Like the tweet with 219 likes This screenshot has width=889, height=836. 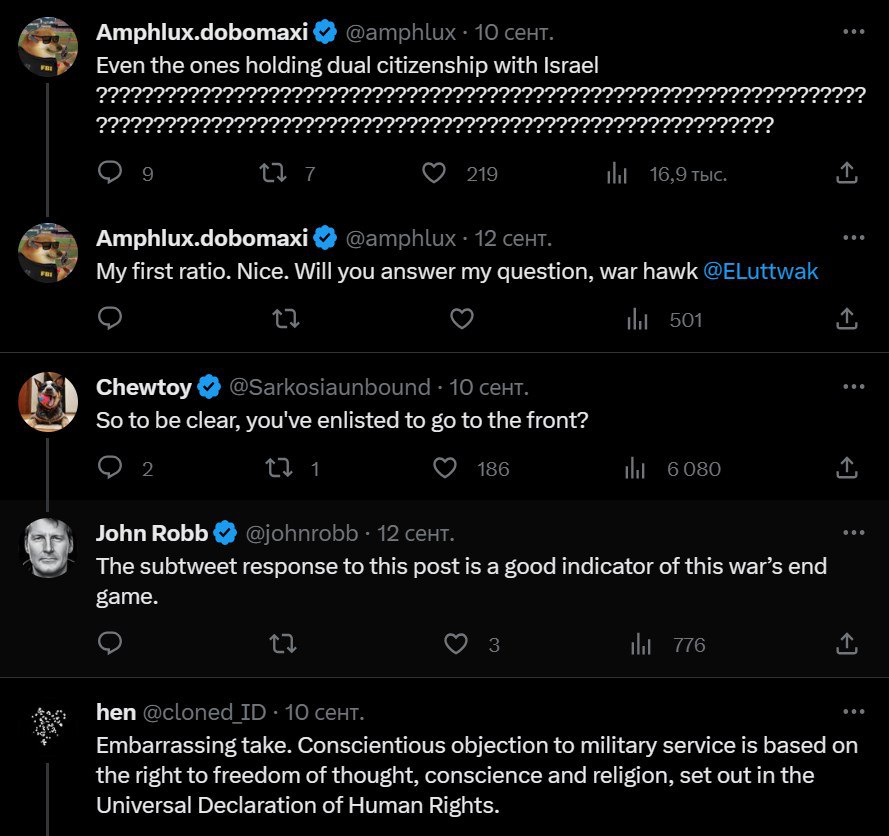pyautogui.click(x=433, y=173)
